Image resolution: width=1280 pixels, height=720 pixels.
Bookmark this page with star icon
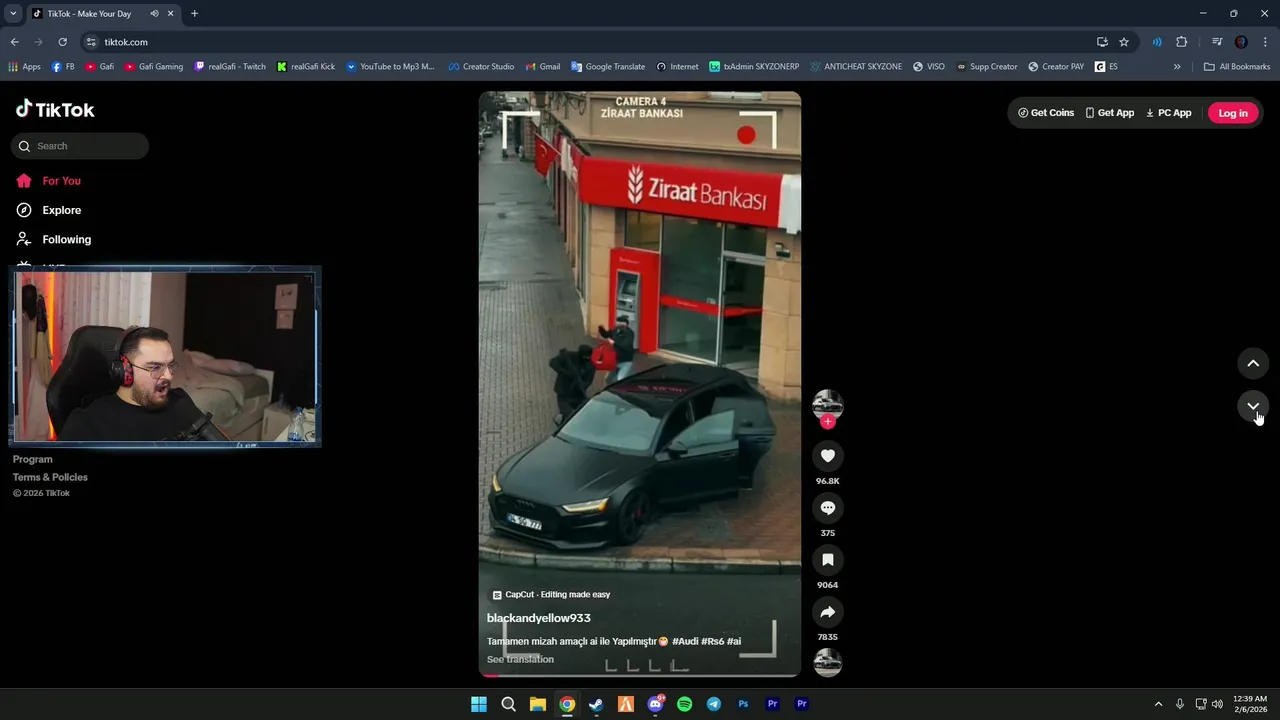tap(1124, 42)
